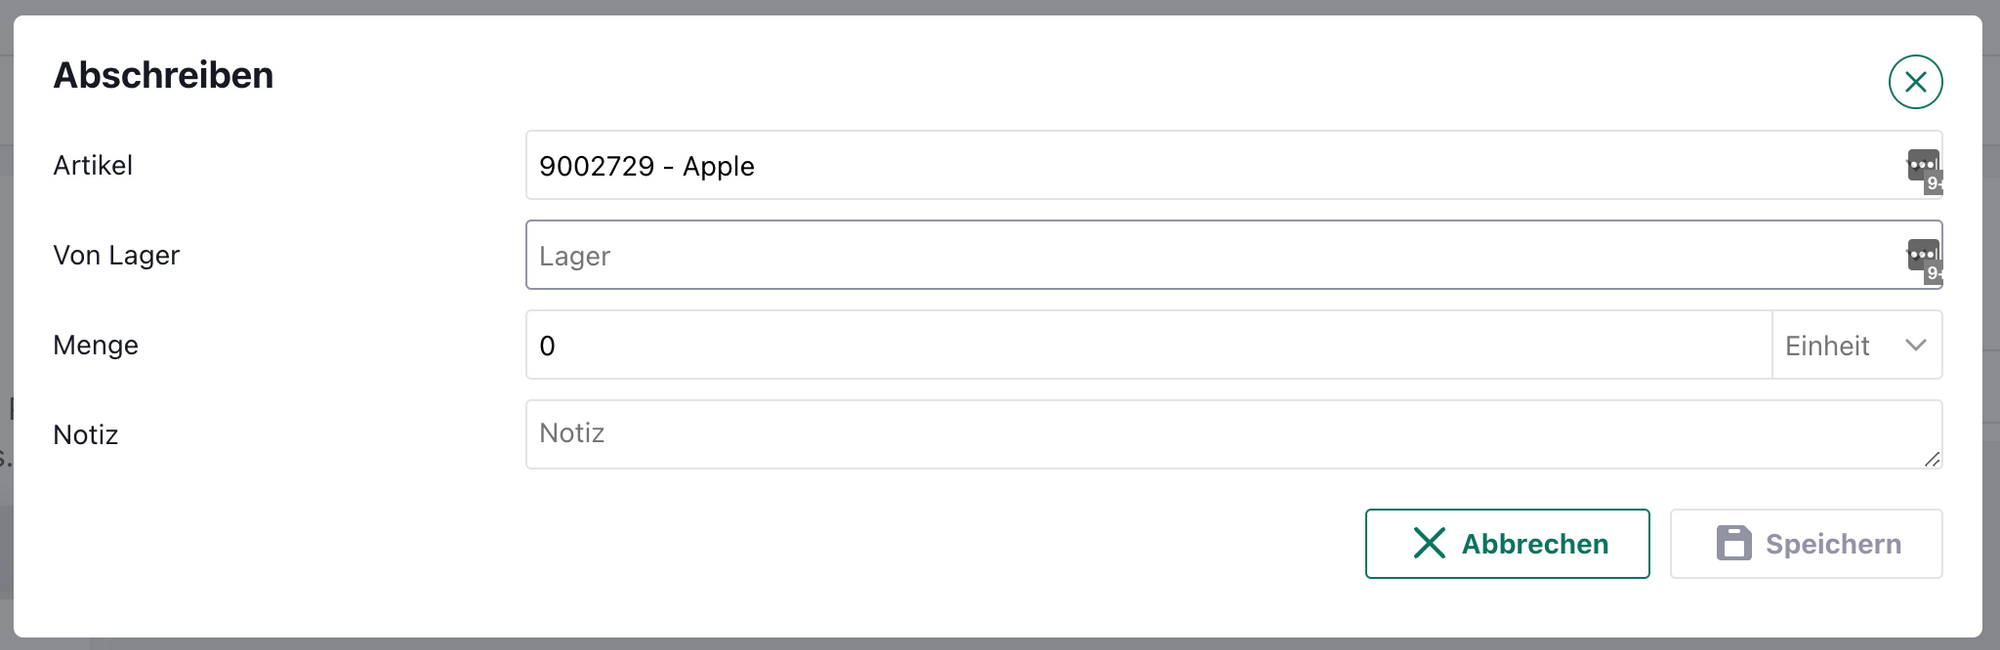Click the password manager icon in Lager field
The width and height of the screenshot is (2000, 650).
1923,256
